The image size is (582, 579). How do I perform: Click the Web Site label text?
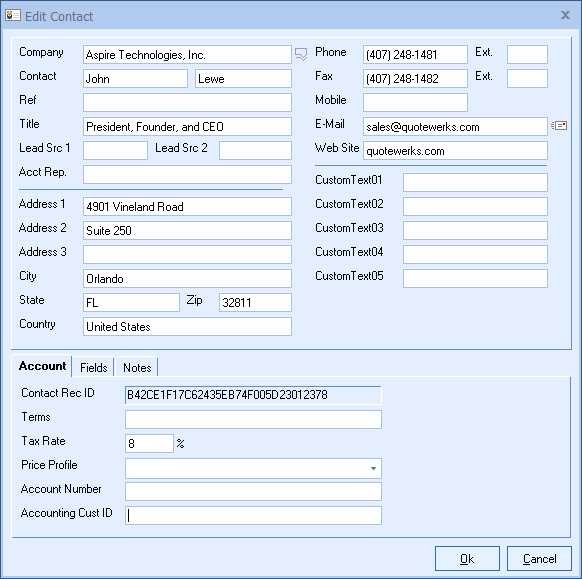pyautogui.click(x=337, y=148)
